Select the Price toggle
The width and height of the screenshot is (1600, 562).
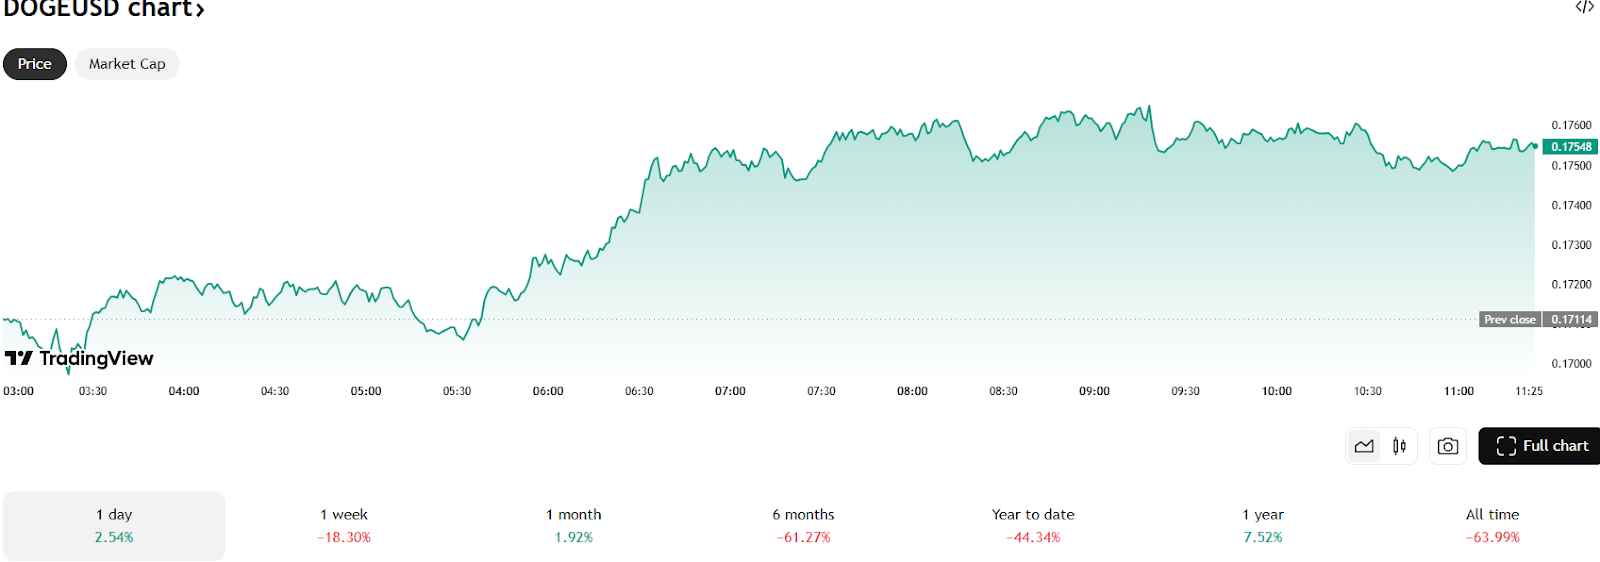(34, 64)
